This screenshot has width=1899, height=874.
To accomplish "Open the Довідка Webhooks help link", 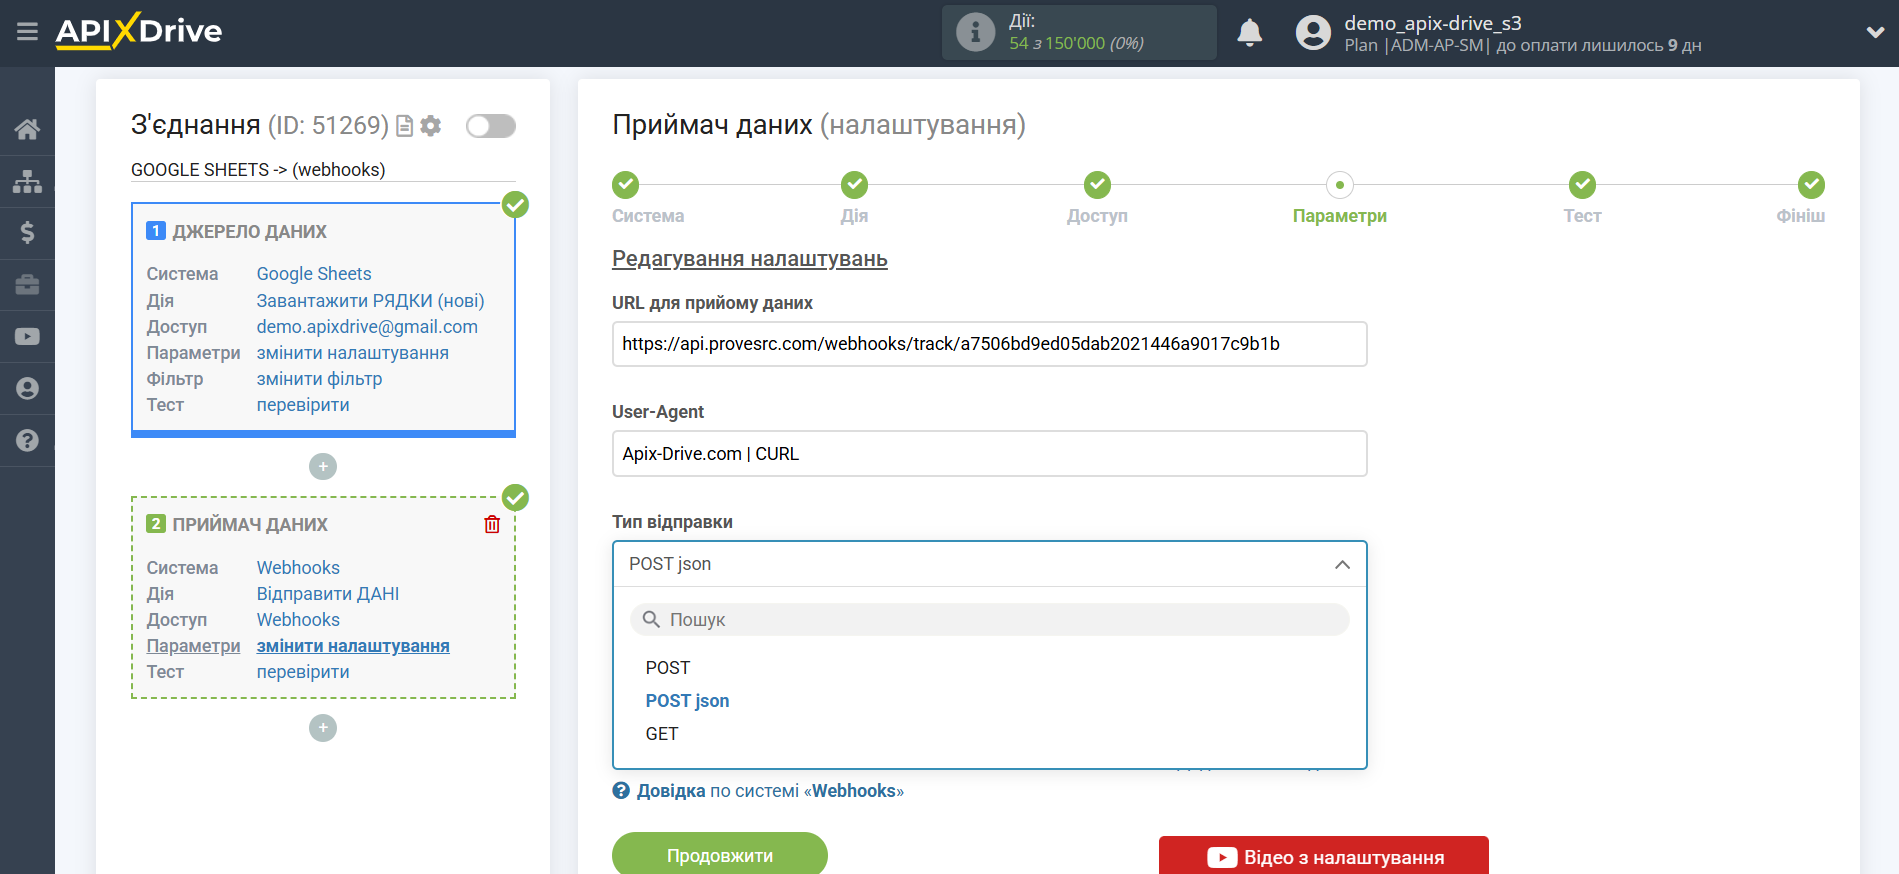I will coord(770,791).
